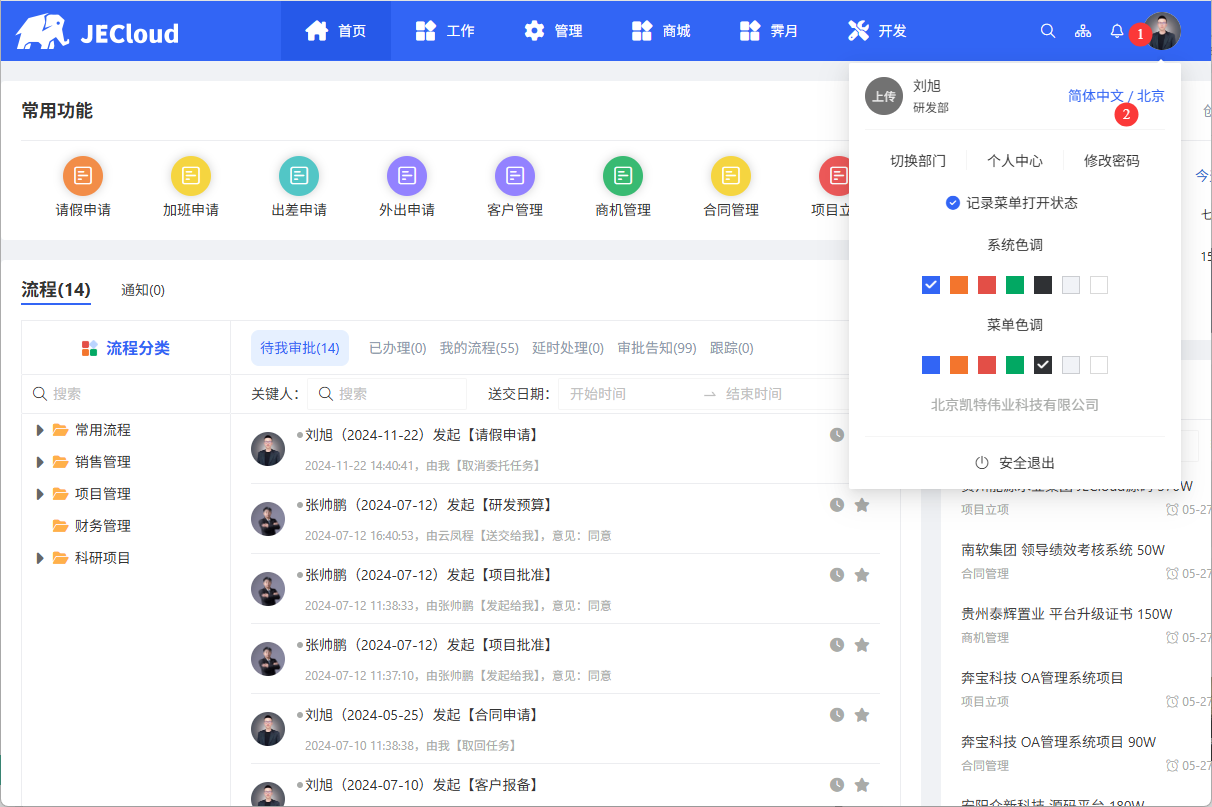Open the 加班申请 shortcut icon
The height and width of the screenshot is (807, 1212).
click(x=191, y=177)
